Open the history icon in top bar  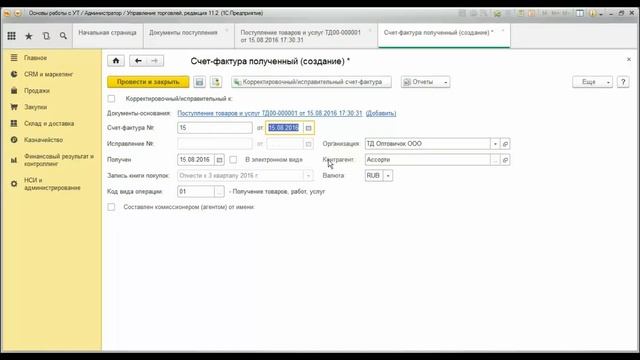[x=46, y=36]
